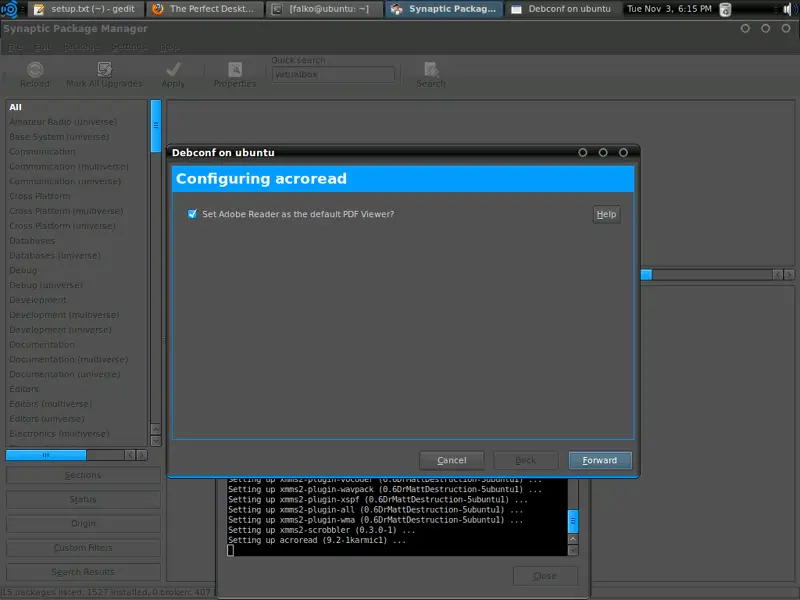
Task: Click the Search Results button
Action: [83, 572]
